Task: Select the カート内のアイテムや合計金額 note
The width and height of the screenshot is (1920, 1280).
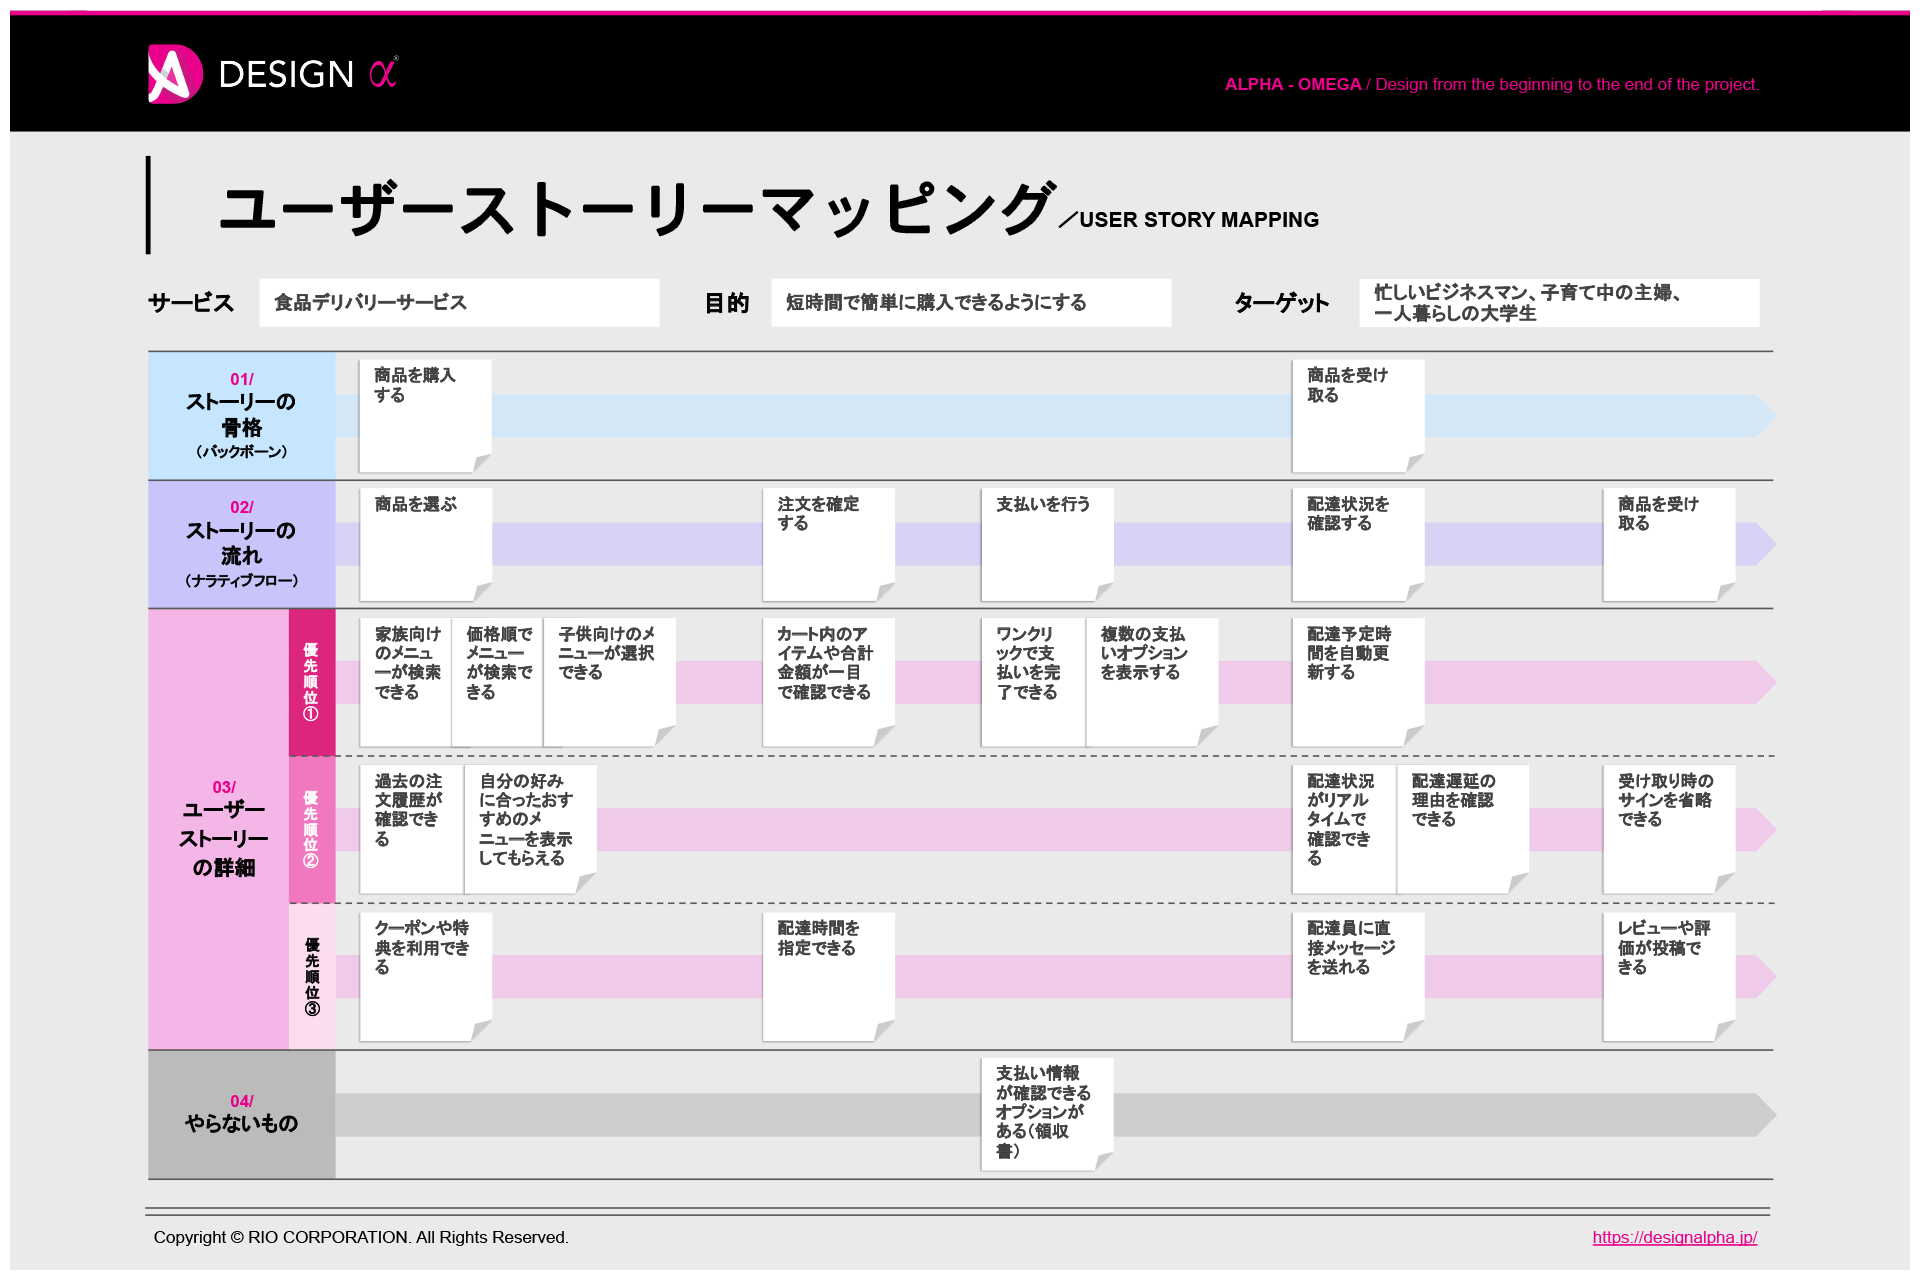Action: [x=828, y=682]
